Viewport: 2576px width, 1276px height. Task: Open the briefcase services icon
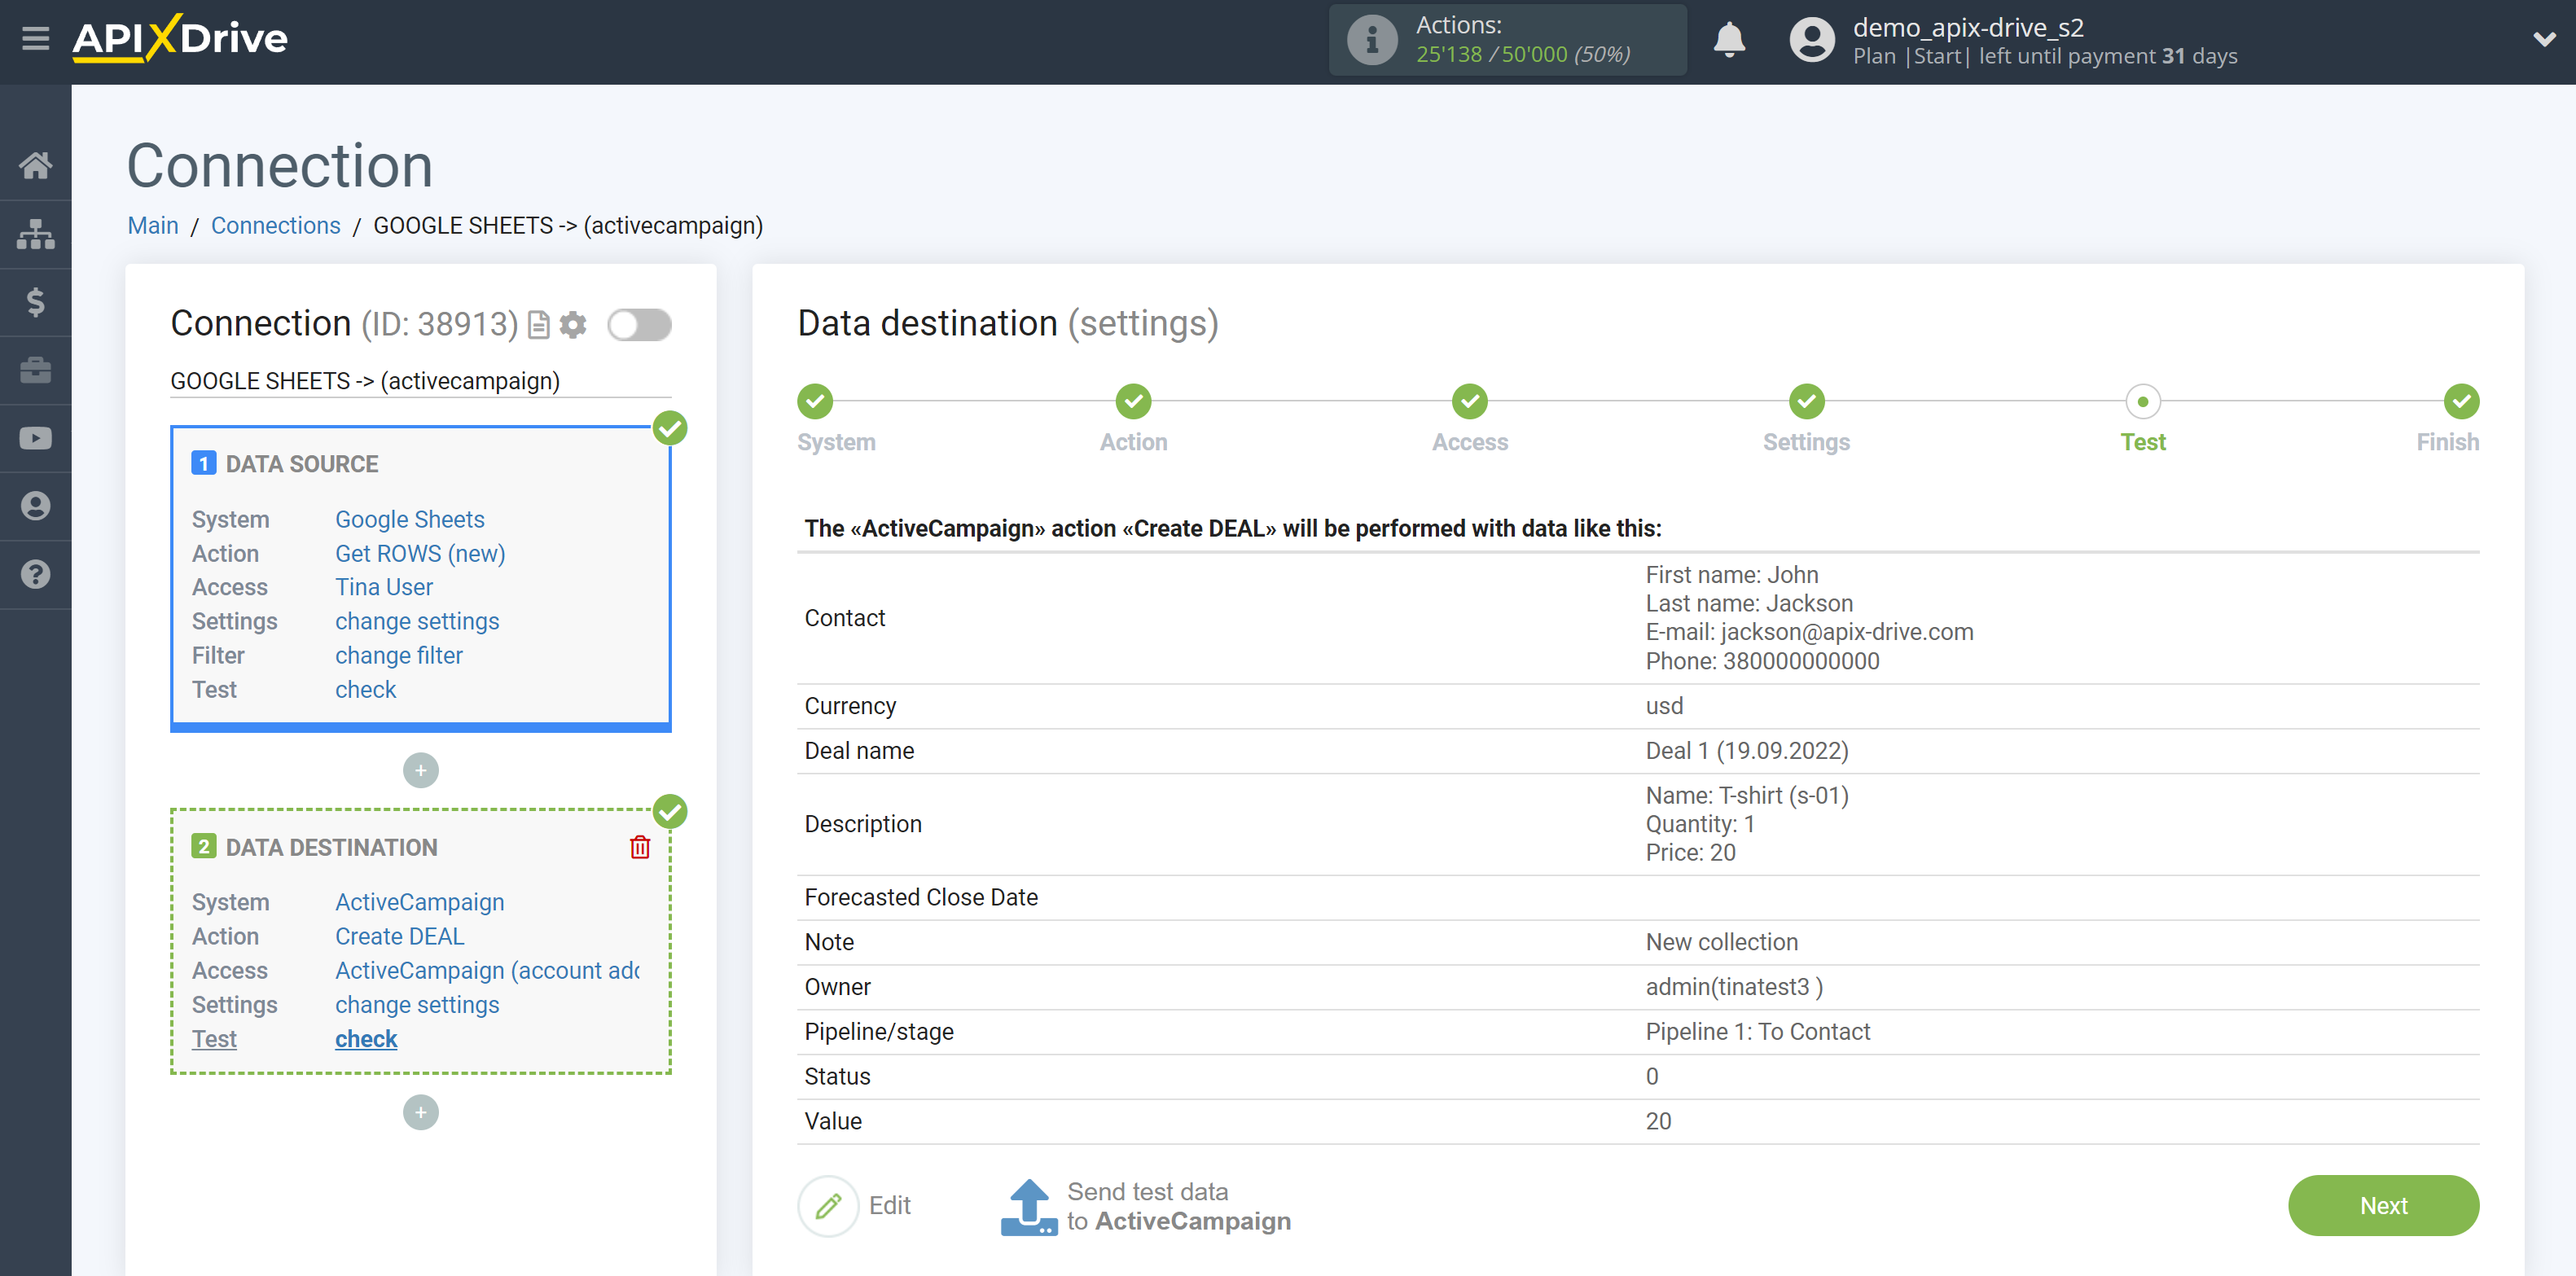click(x=35, y=370)
